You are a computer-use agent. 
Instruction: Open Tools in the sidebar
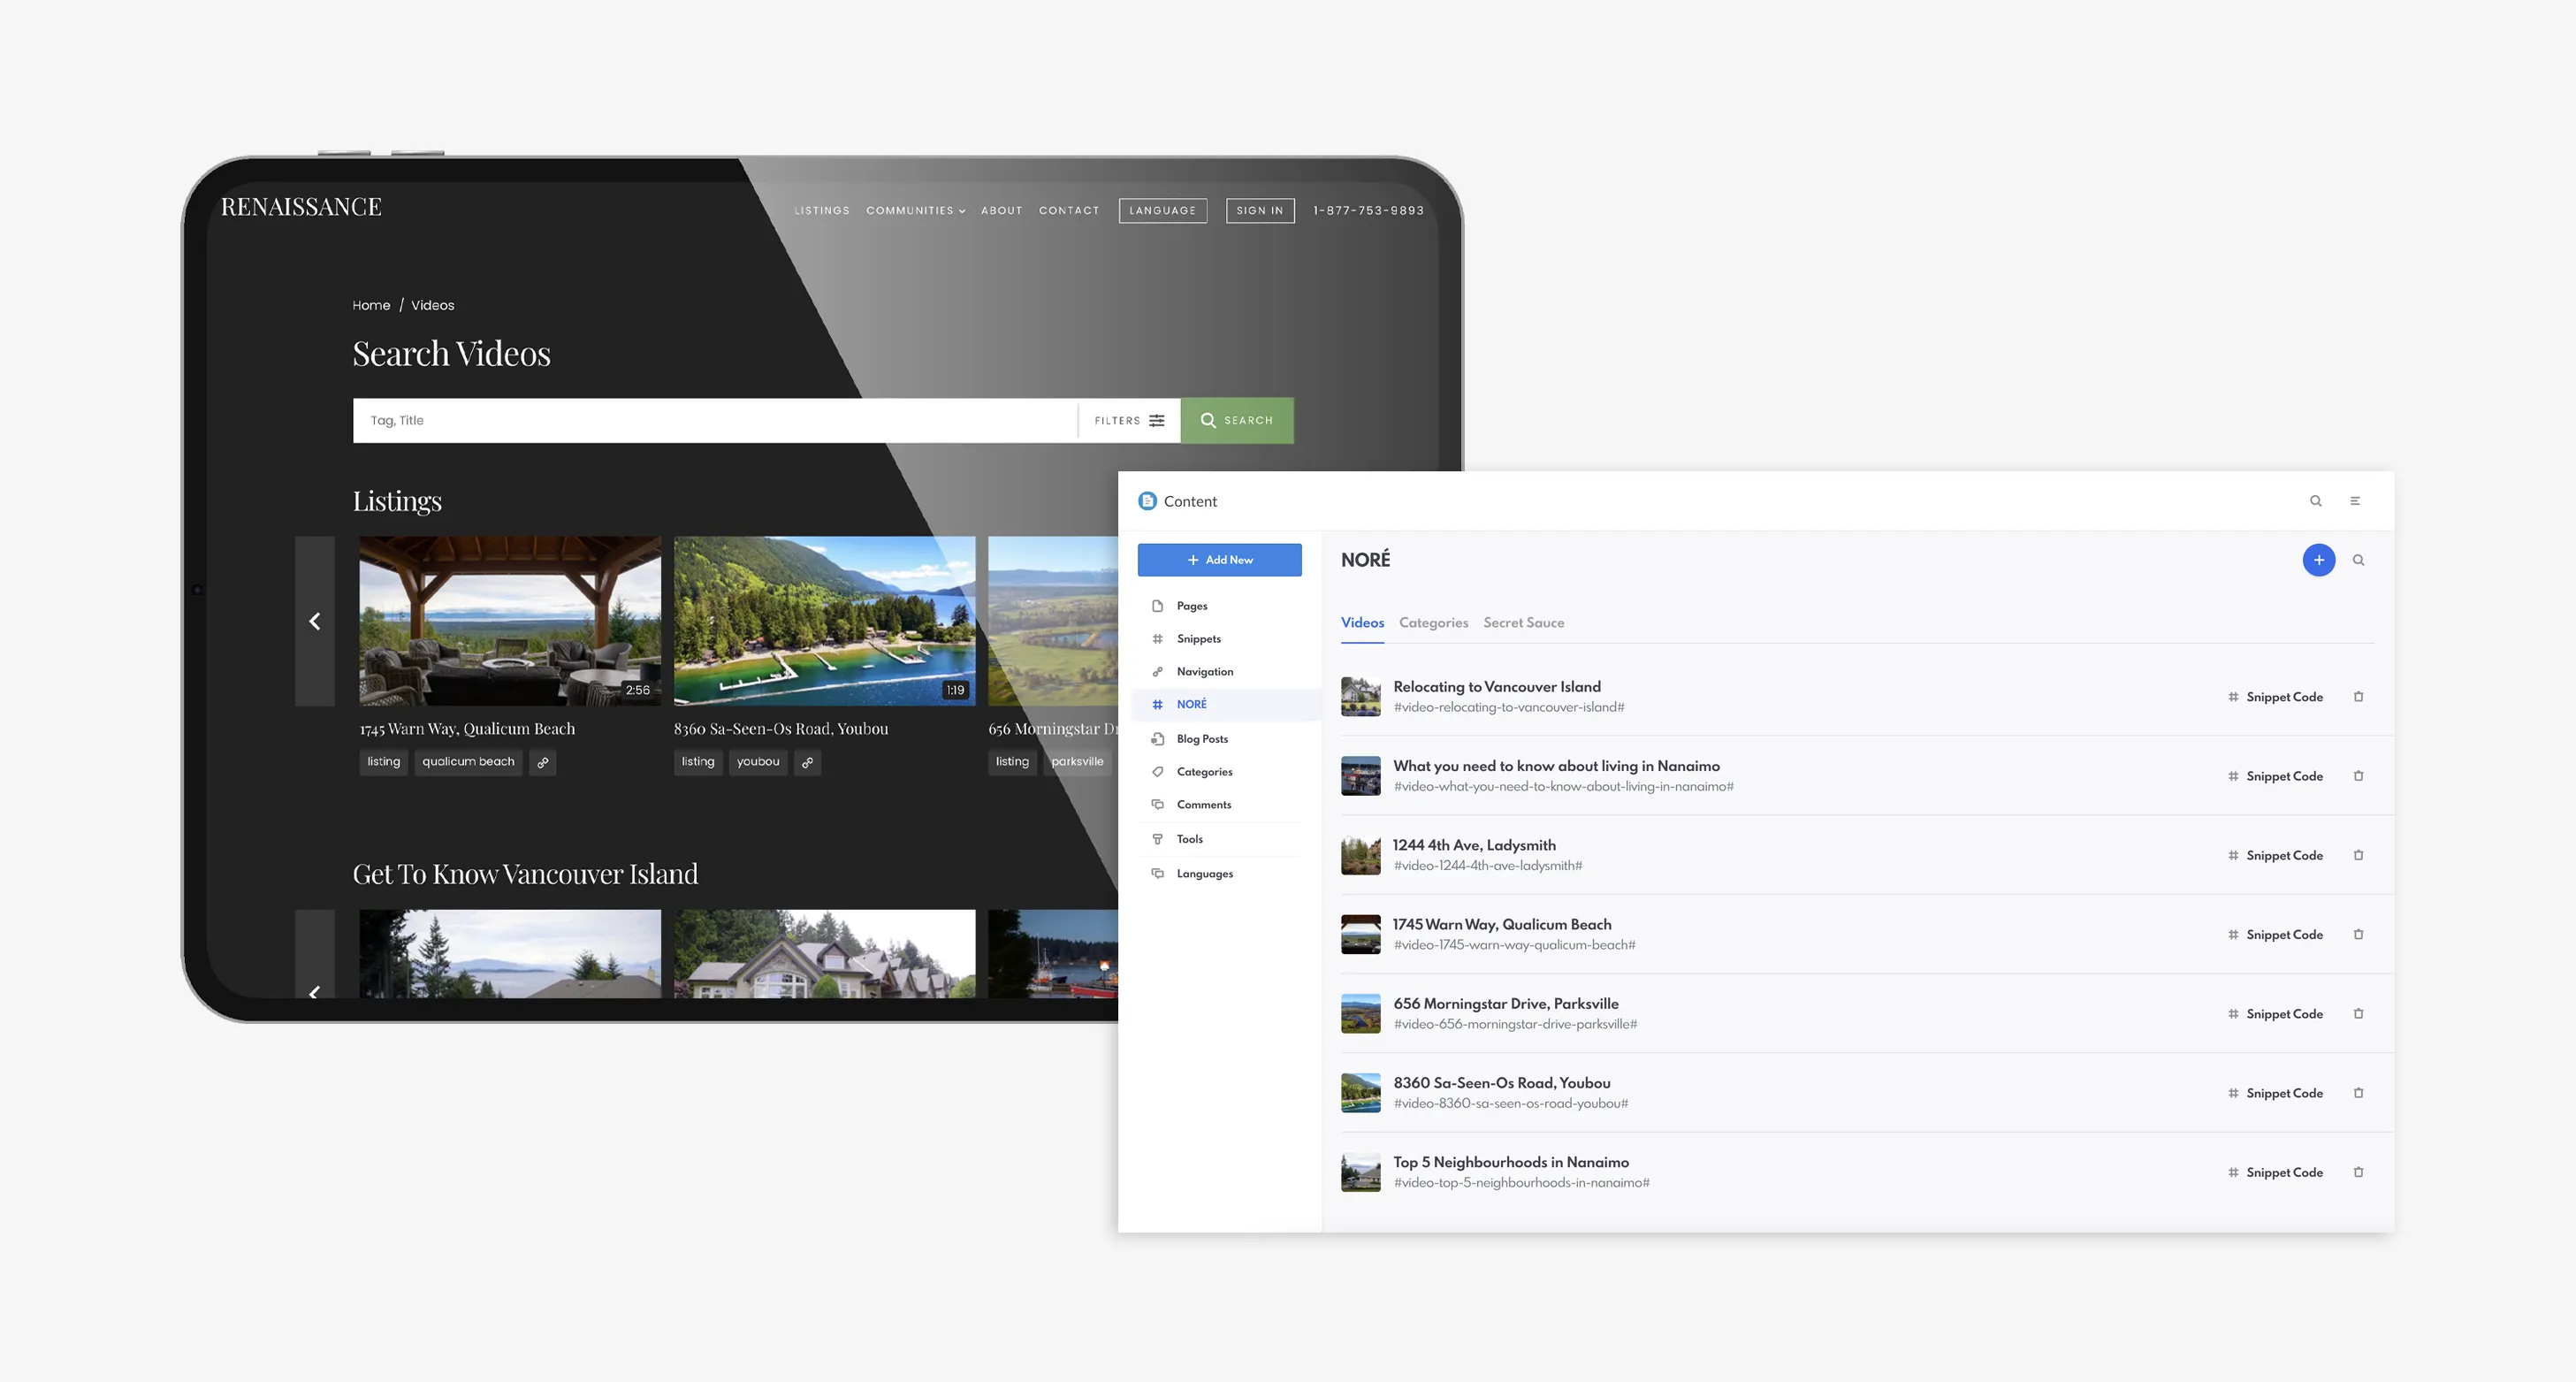(1220, 839)
